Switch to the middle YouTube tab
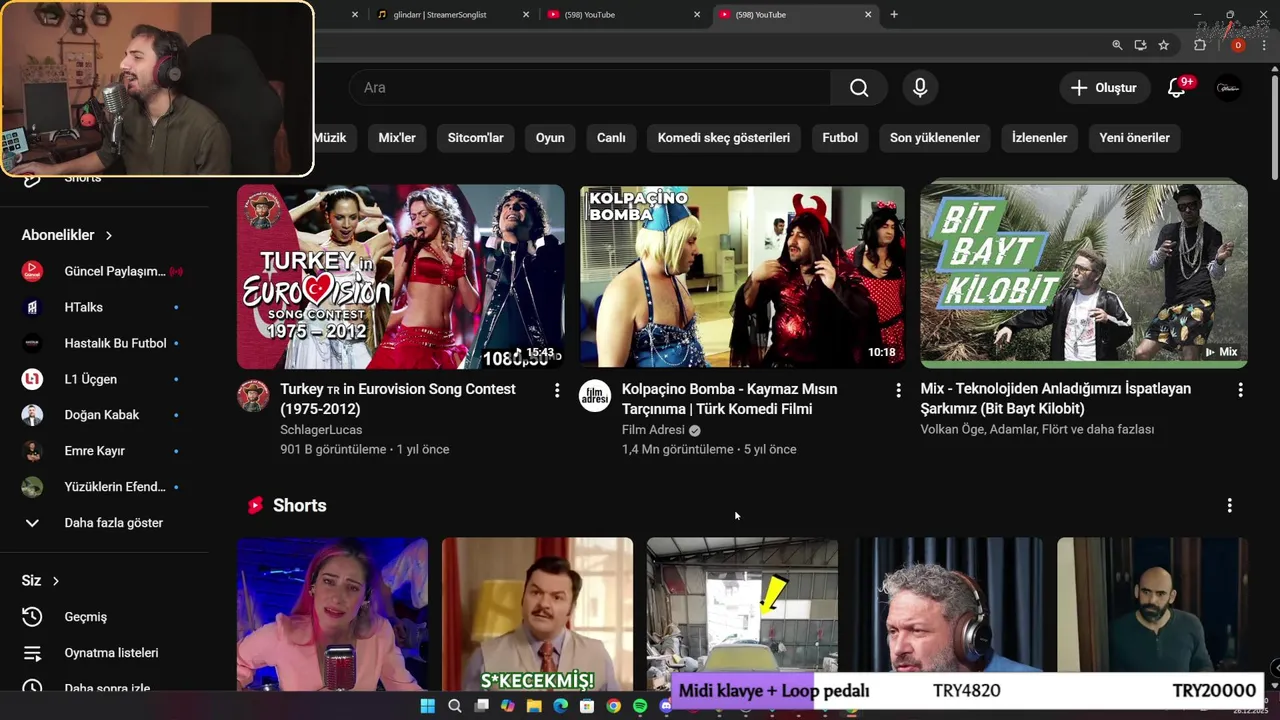Image resolution: width=1280 pixels, height=720 pixels. [x=624, y=15]
